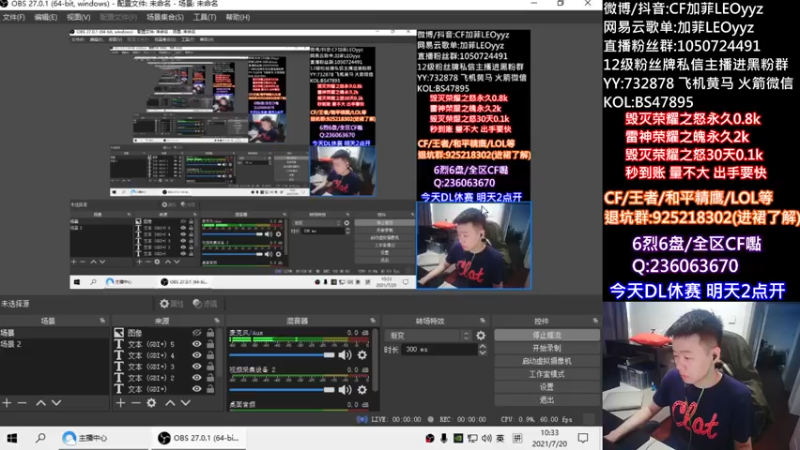Click the 退出 button
This screenshot has height=450, width=800.
coord(546,399)
